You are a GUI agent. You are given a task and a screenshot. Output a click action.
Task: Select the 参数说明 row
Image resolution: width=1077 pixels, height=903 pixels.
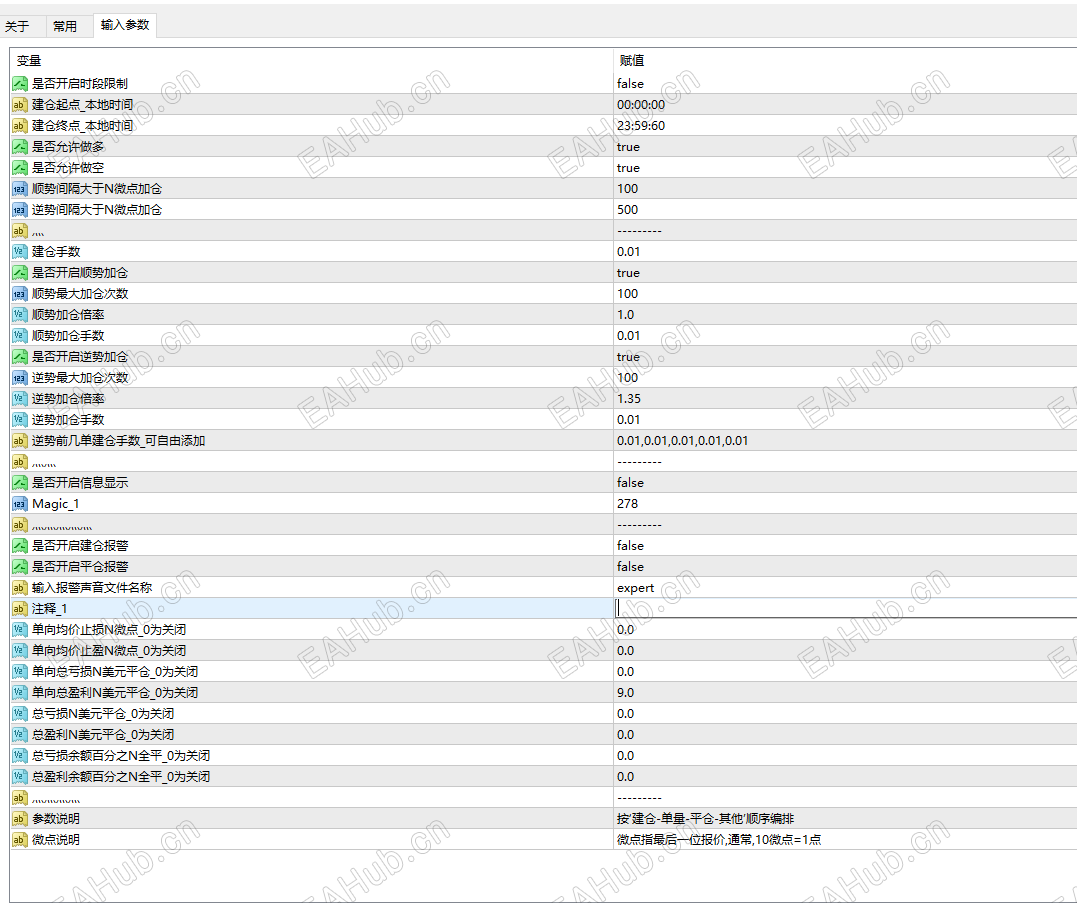543,819
